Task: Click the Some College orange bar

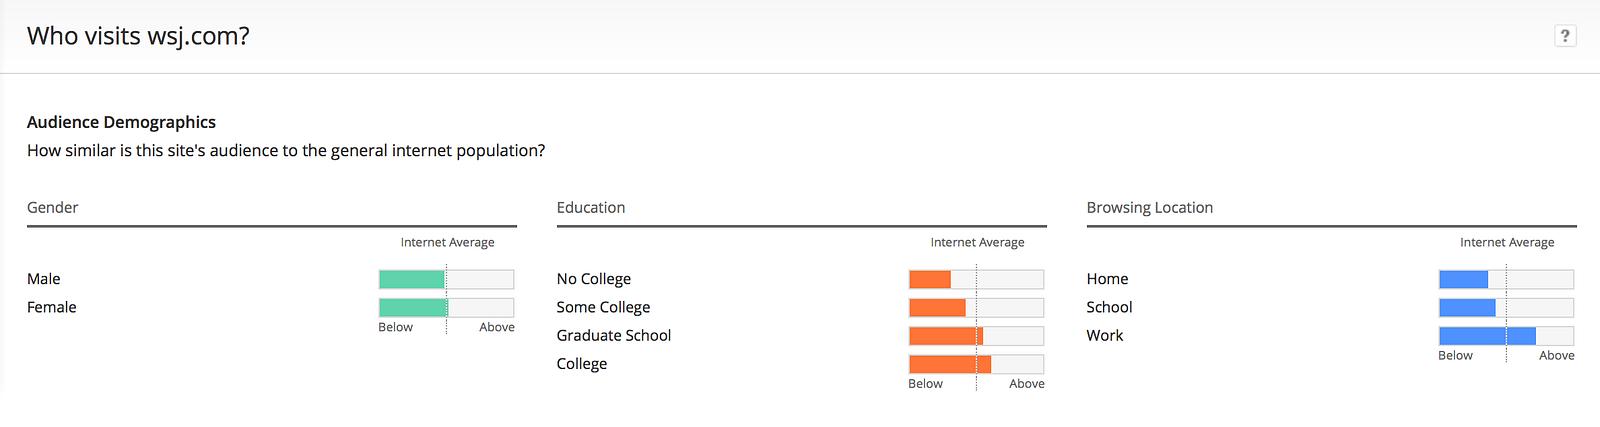Action: (x=937, y=307)
